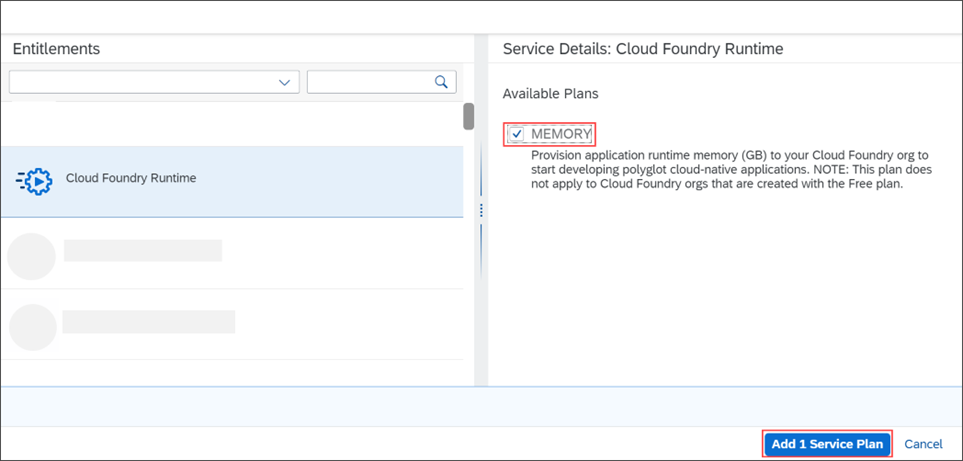Focus the entitlements search input field
This screenshot has width=963, height=461.
[370, 82]
